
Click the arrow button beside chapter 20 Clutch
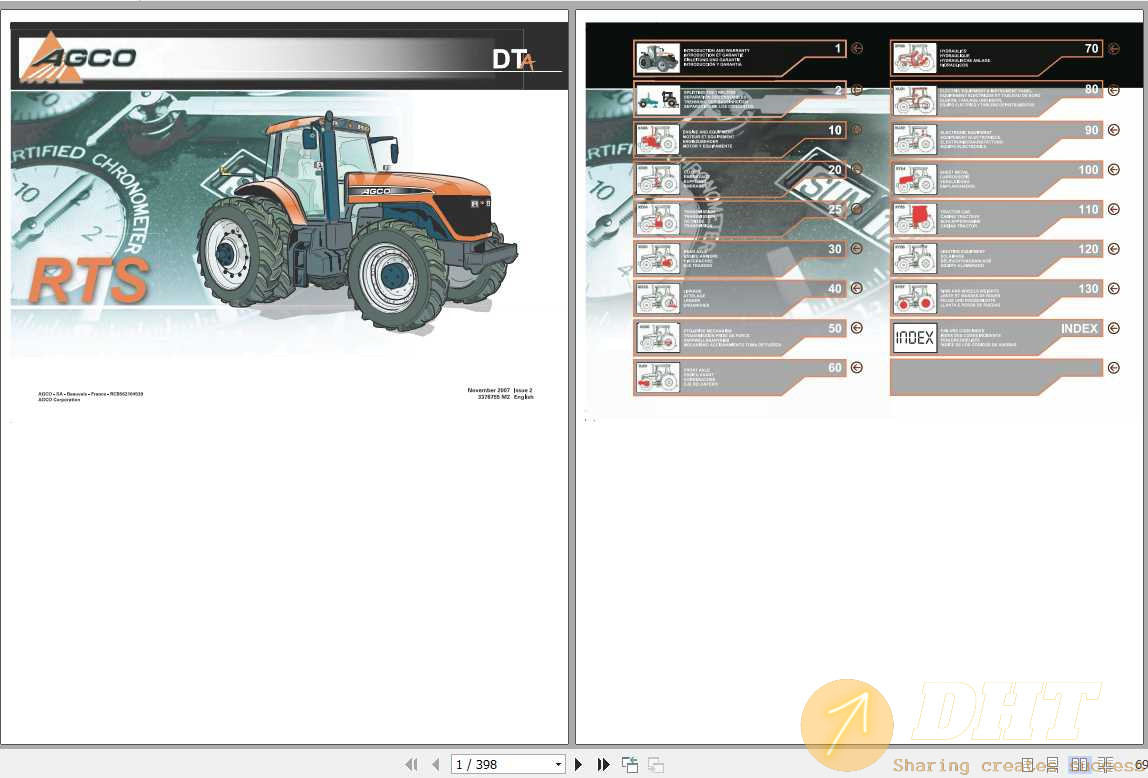click(x=856, y=170)
